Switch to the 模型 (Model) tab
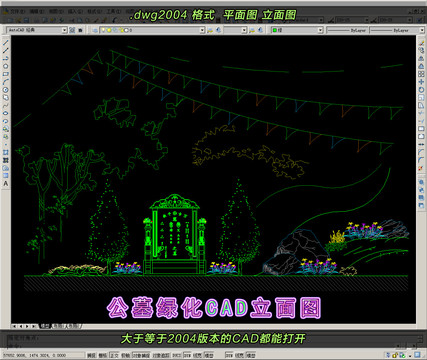This screenshot has height=360, width=427. click(45, 326)
